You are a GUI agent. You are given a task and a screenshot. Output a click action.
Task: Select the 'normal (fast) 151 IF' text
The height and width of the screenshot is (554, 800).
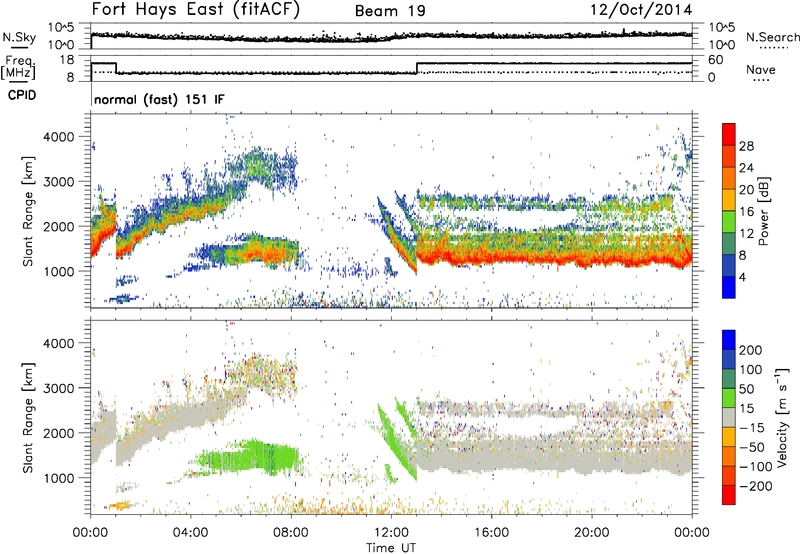159,99
